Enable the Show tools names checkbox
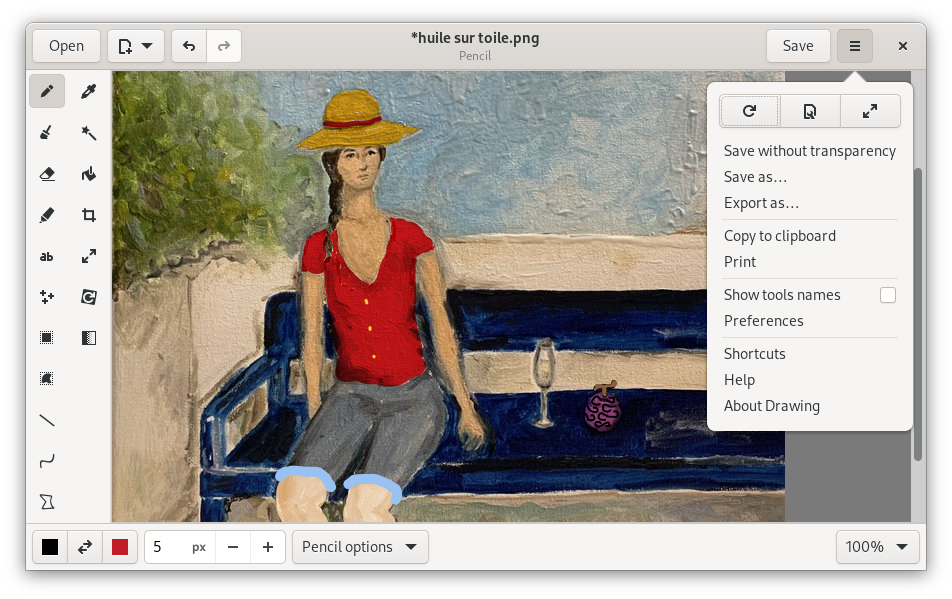This screenshot has width=952, height=599. pos(888,295)
